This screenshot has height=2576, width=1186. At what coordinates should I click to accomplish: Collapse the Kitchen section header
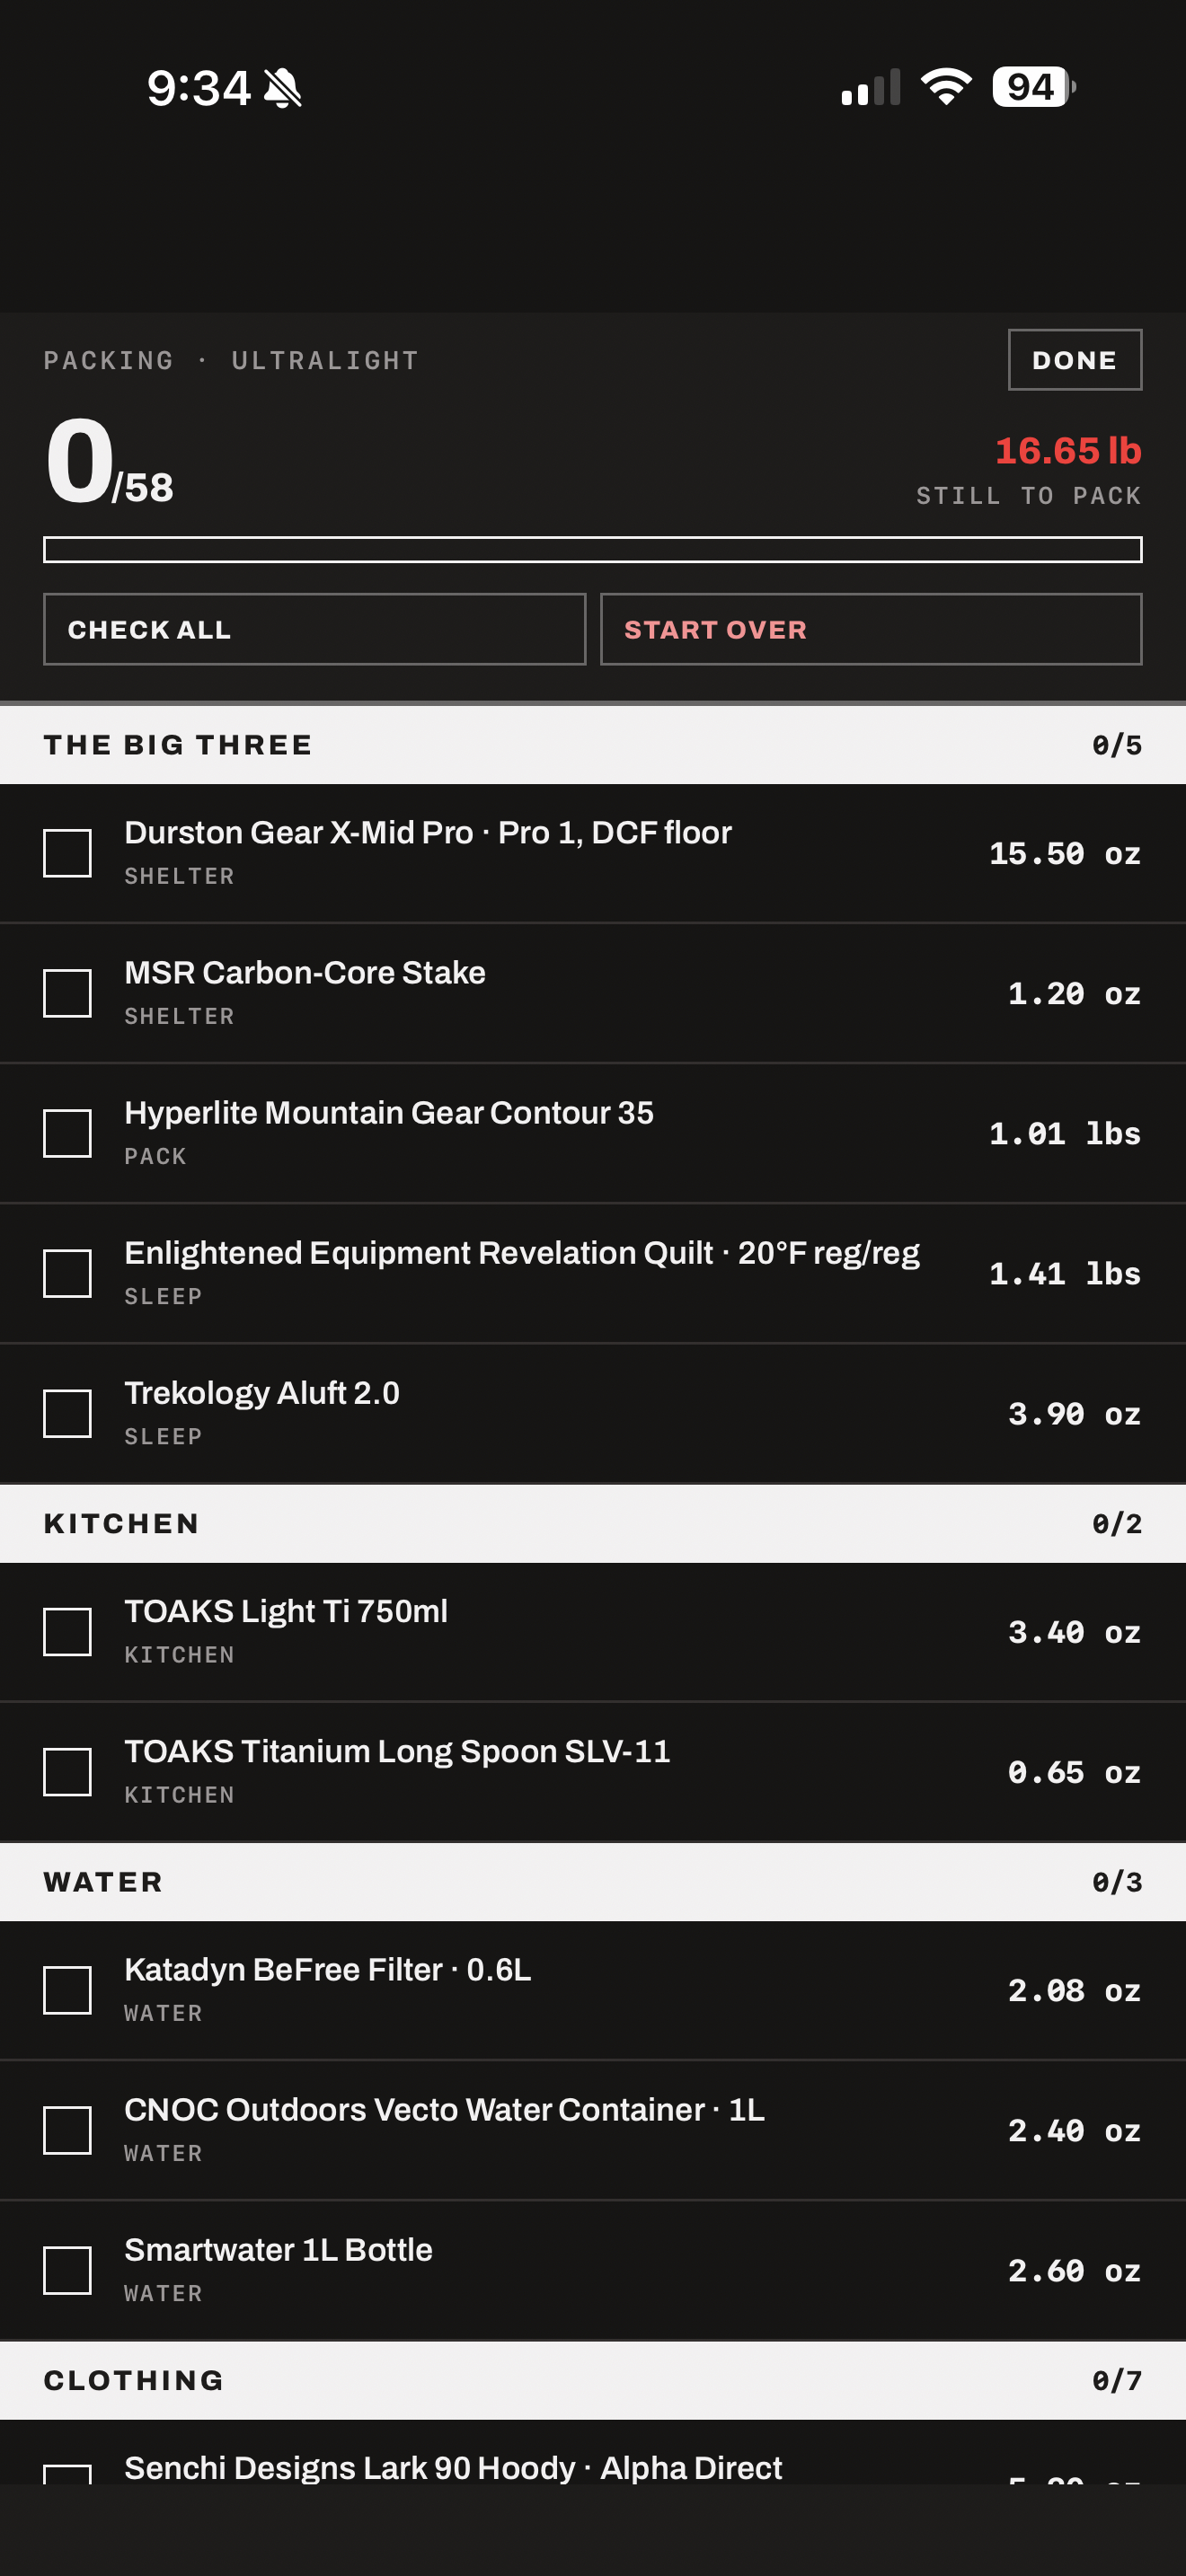click(x=593, y=1524)
